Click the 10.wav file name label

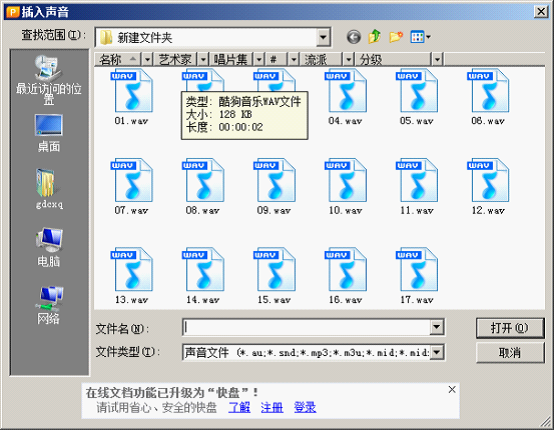[x=346, y=211]
